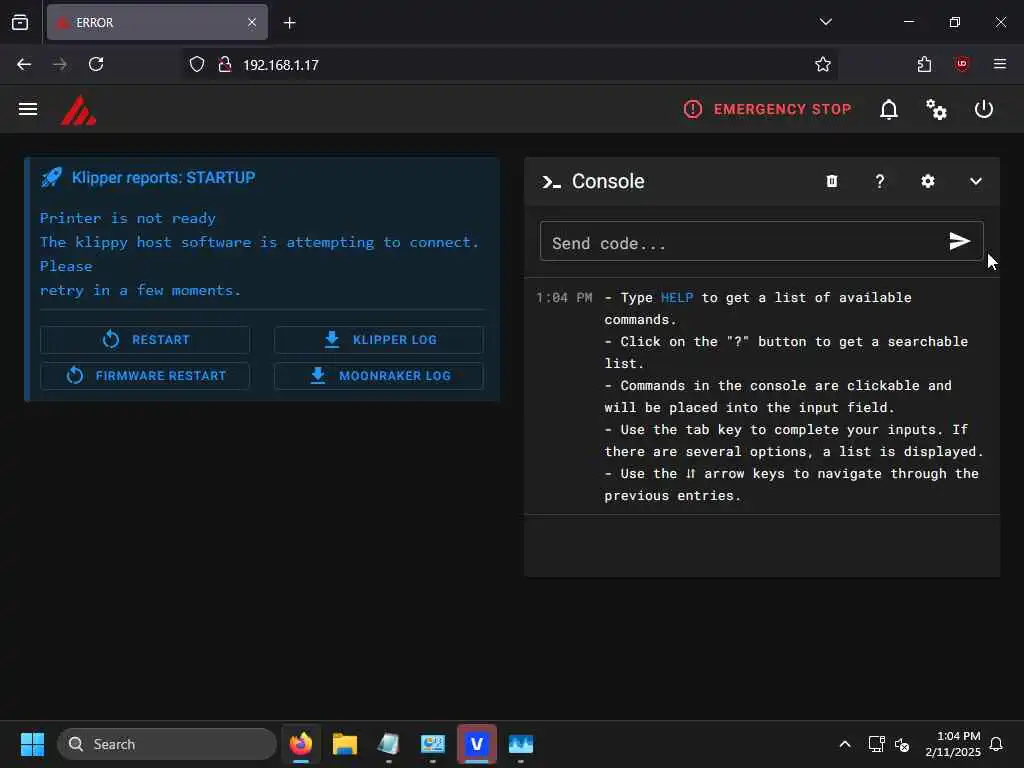Select the ERROR browser tab

coord(157,23)
